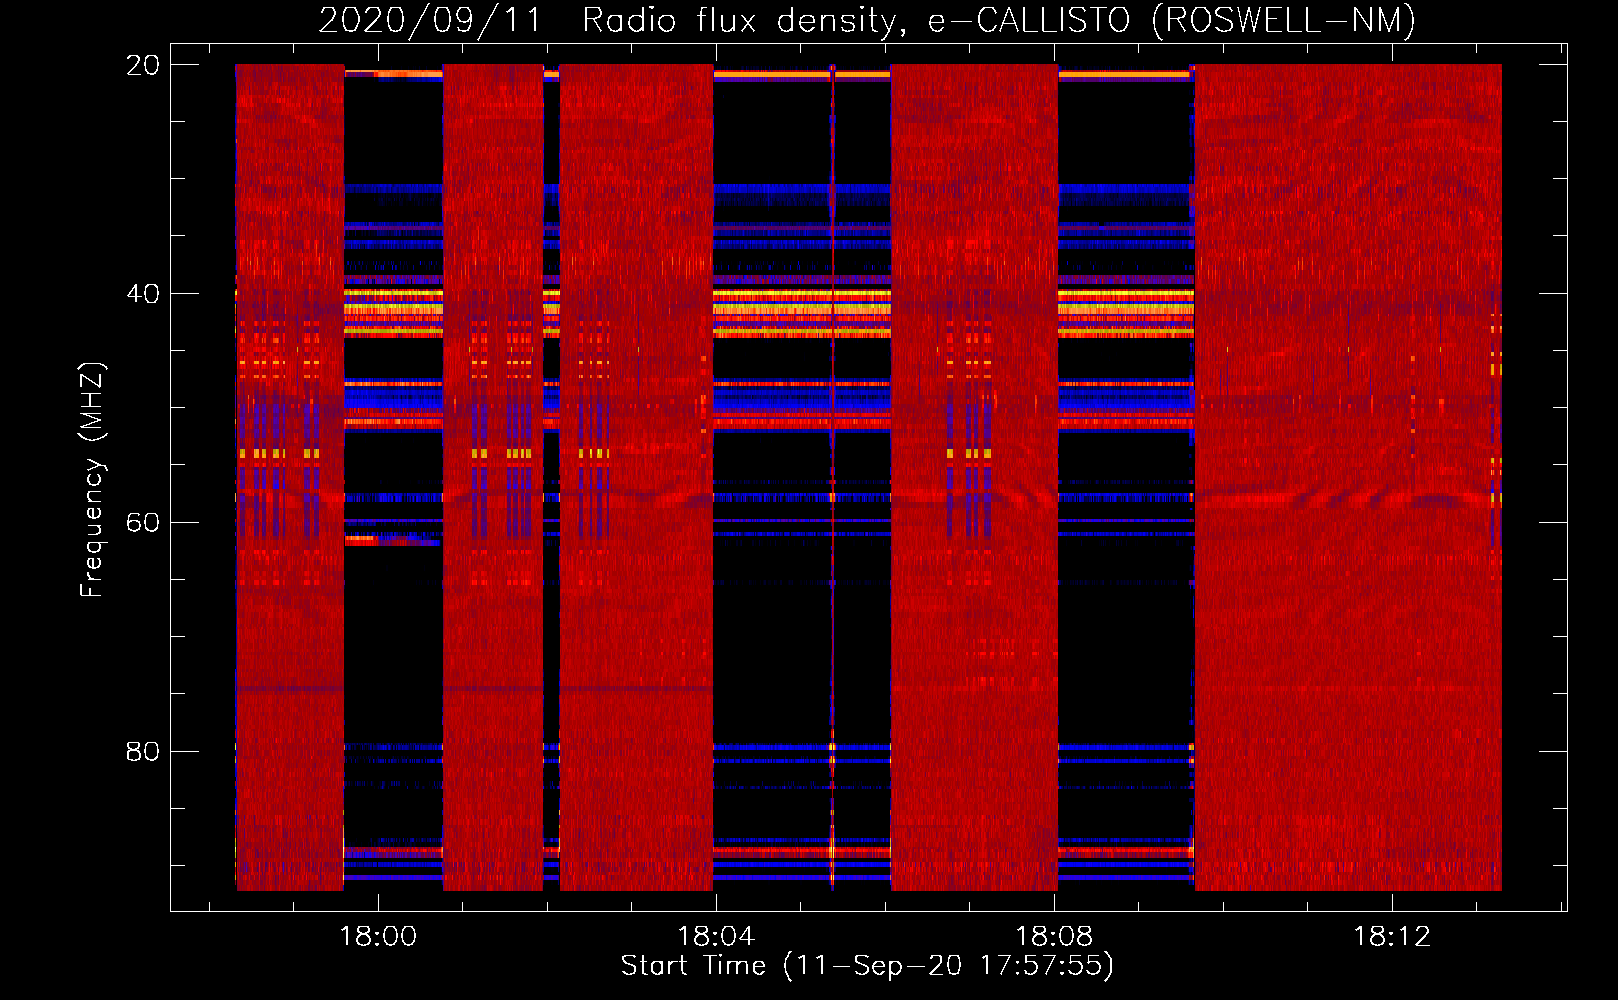Click the plot title mentioning e-CALLISTO (ROSWELL-NM)

tap(867, 20)
